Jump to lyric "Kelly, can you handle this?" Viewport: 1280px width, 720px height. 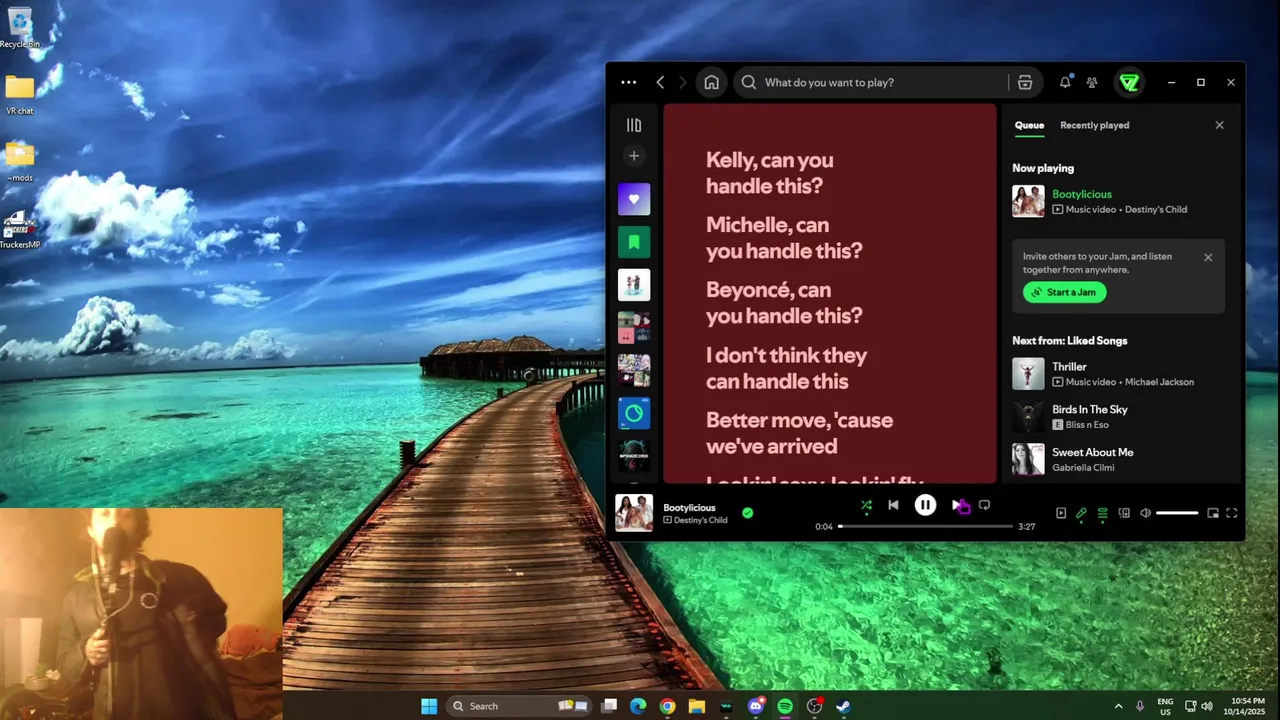pos(769,173)
